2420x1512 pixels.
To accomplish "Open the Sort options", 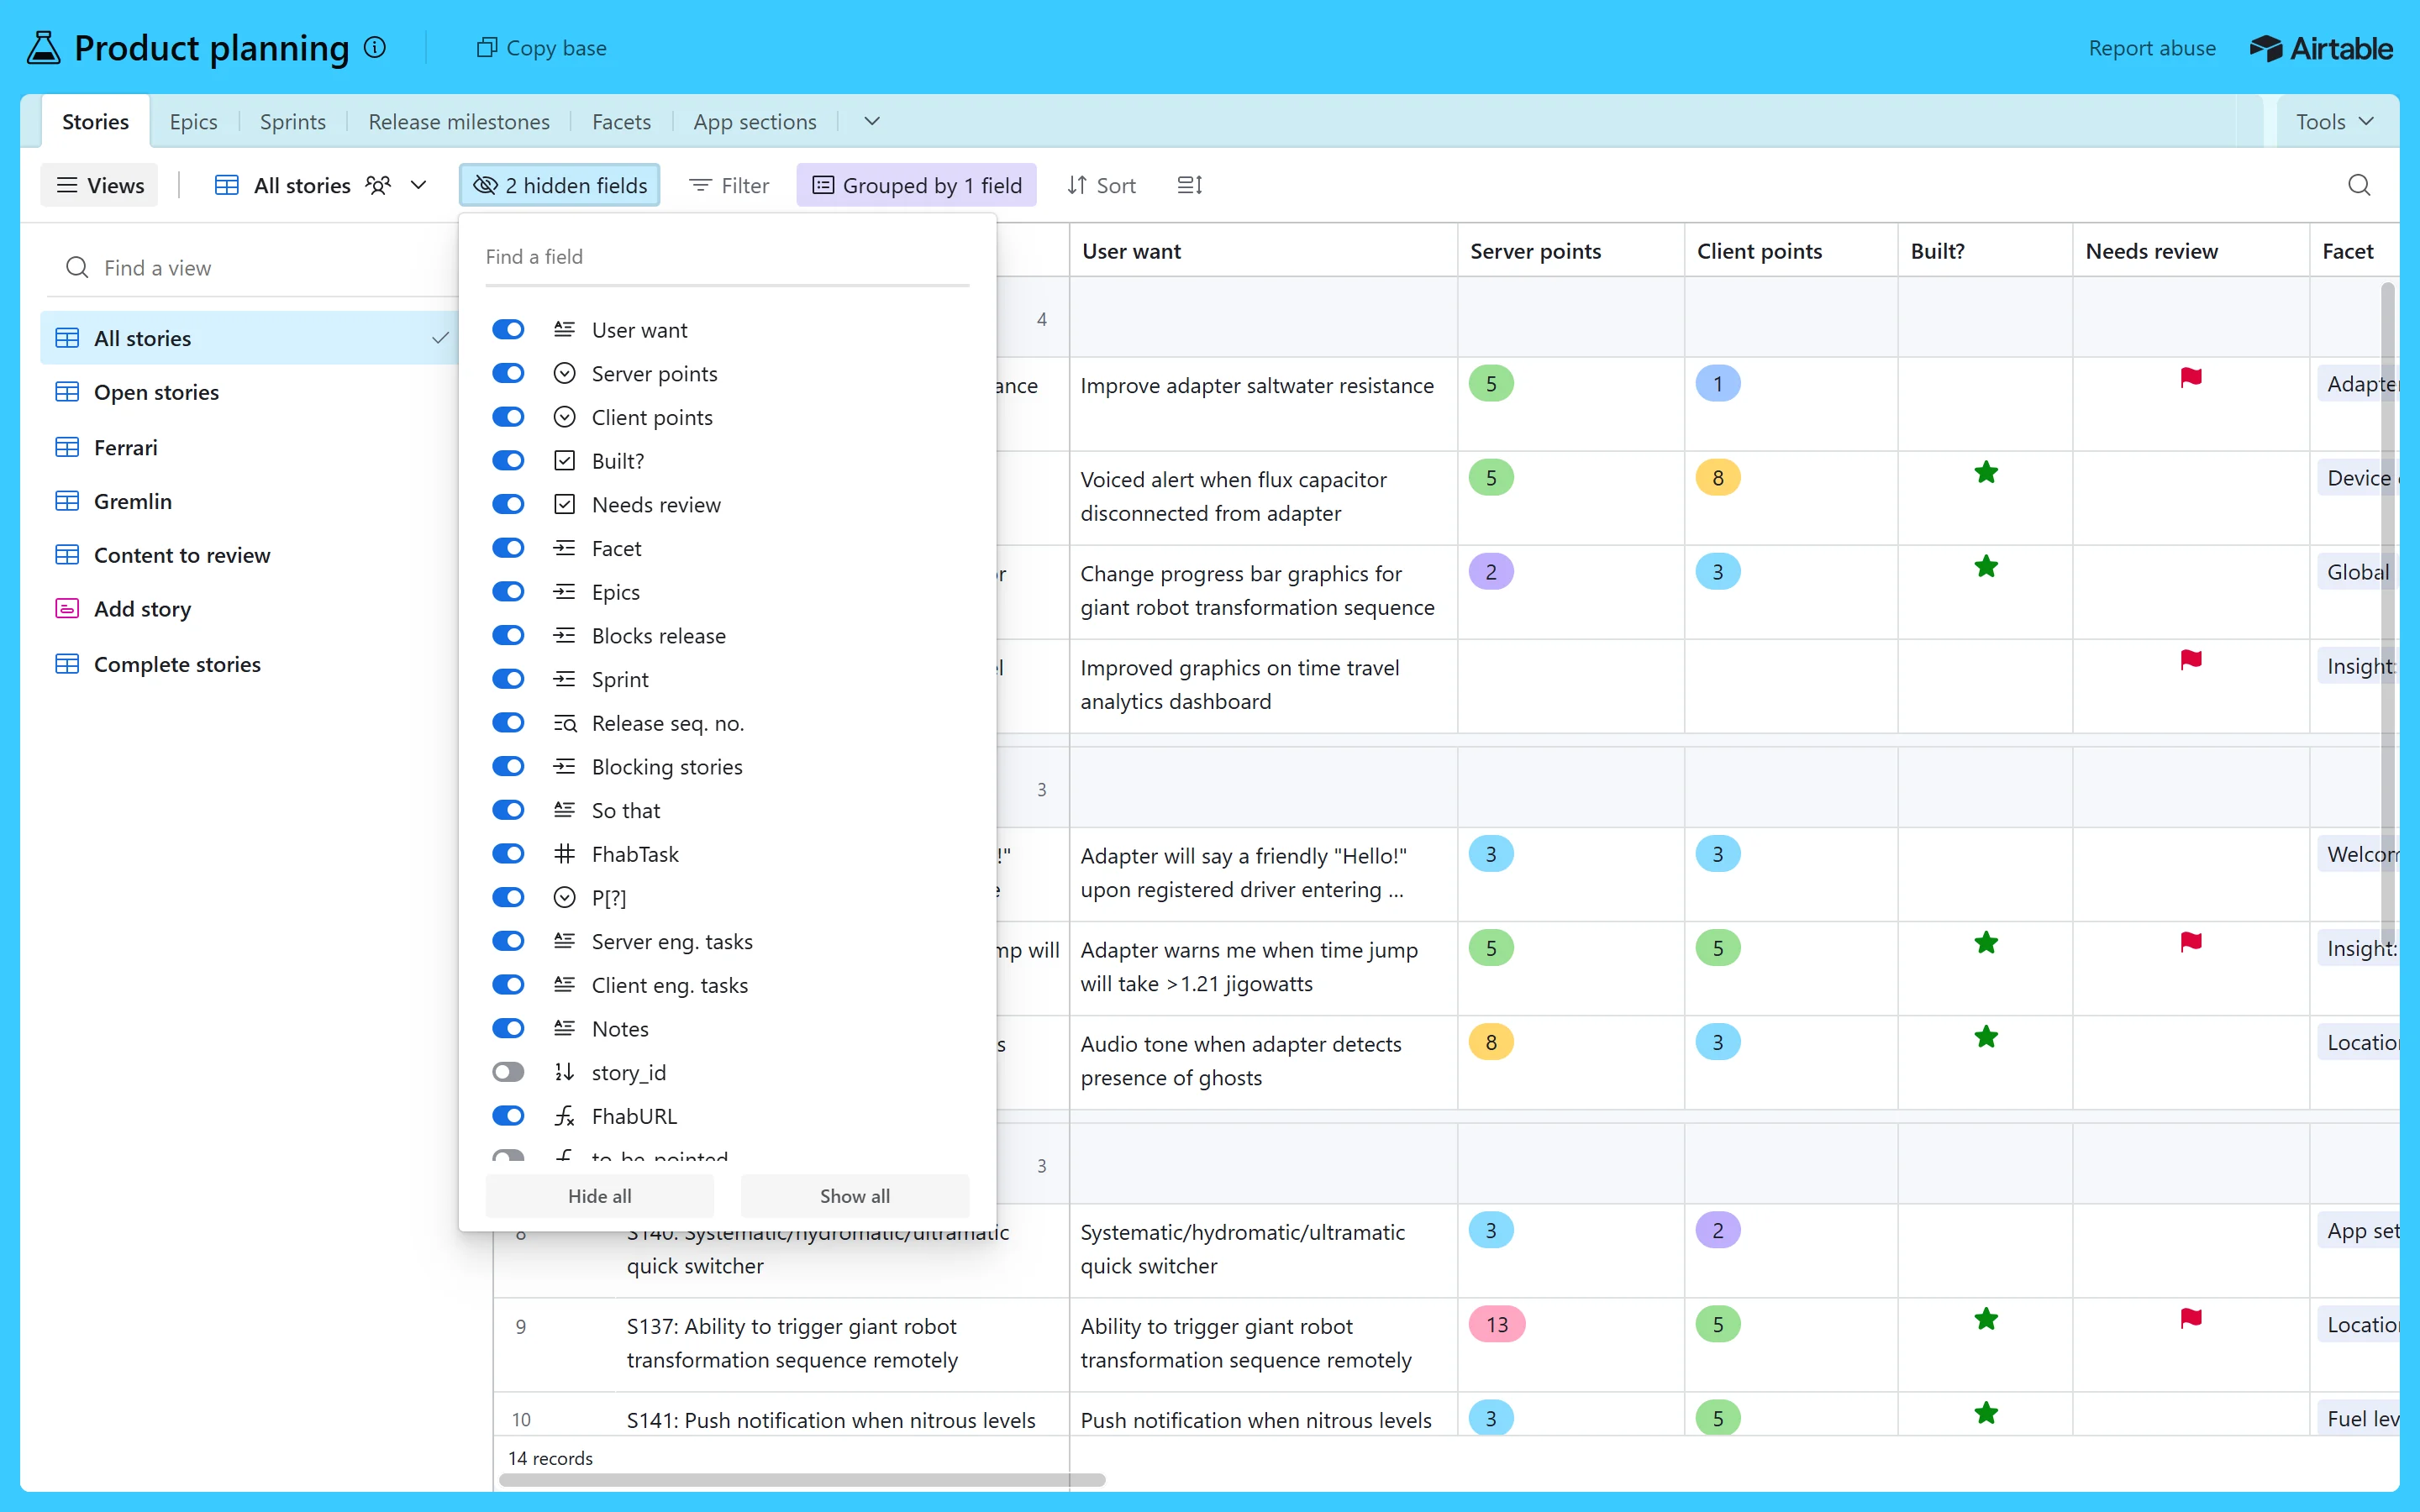I will 1101,185.
